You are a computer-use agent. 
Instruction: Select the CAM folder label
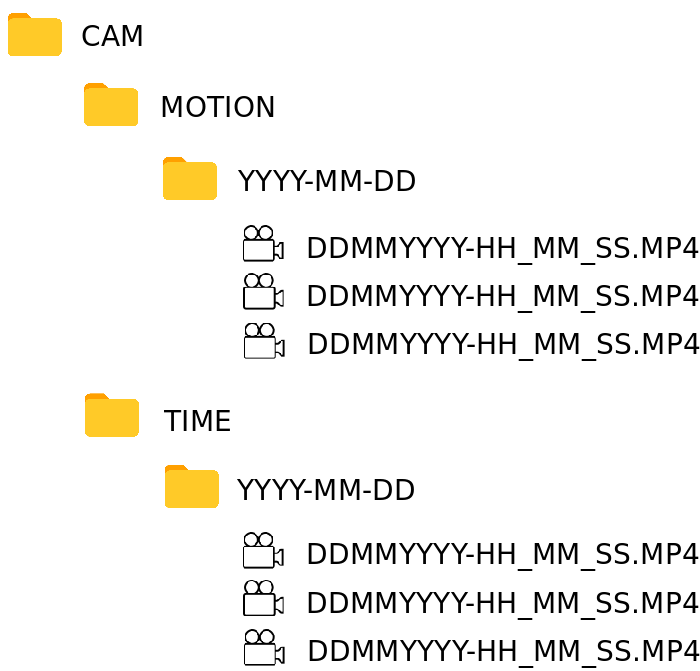click(112, 36)
